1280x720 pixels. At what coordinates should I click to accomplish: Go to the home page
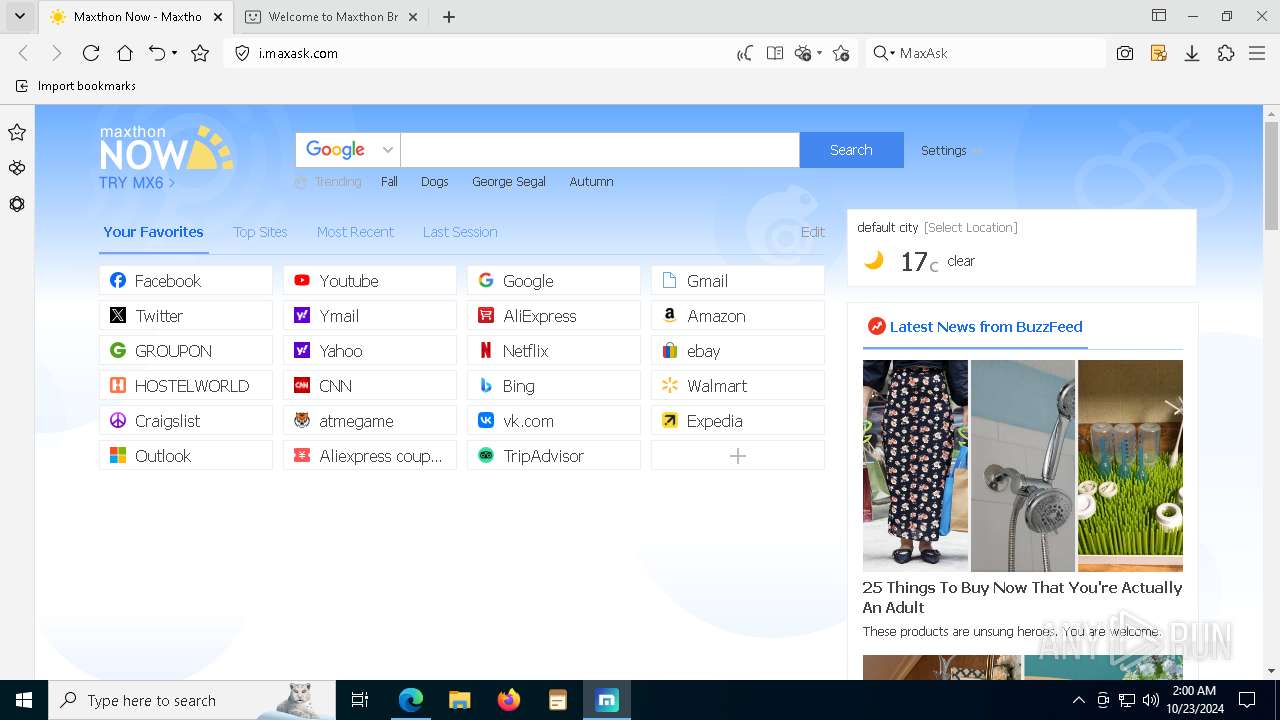[124, 53]
